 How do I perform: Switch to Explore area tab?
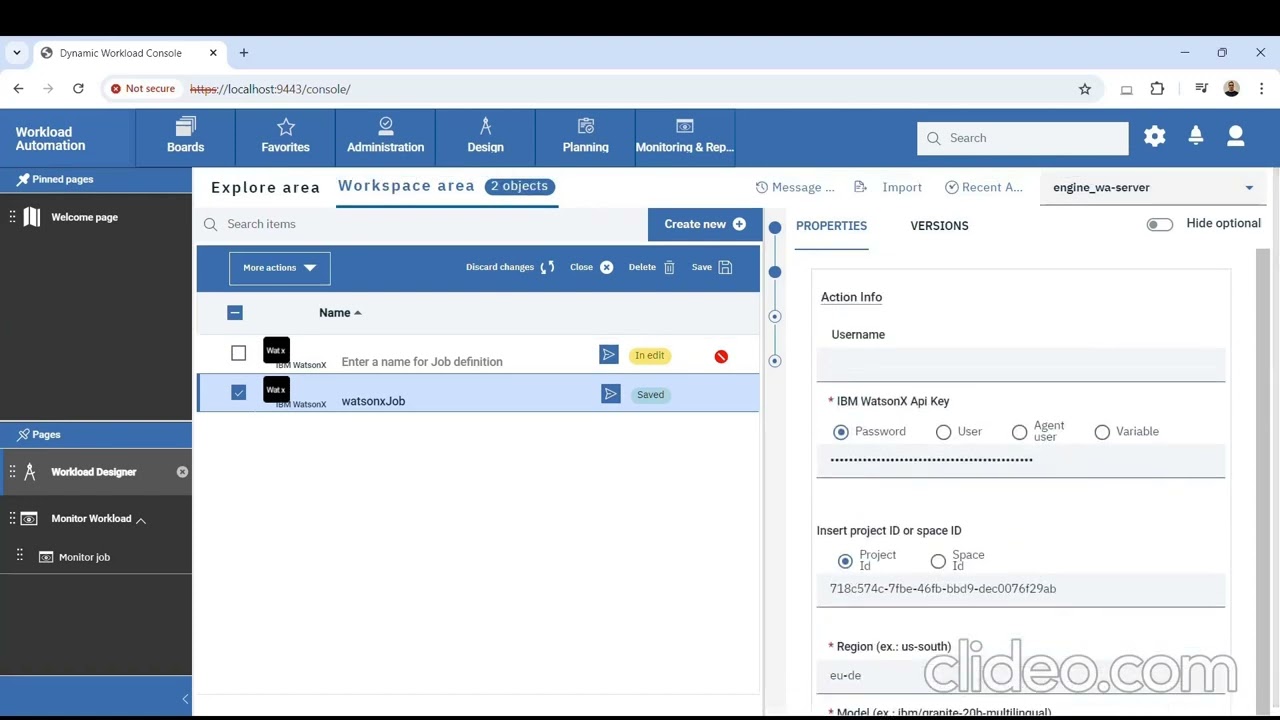265,187
